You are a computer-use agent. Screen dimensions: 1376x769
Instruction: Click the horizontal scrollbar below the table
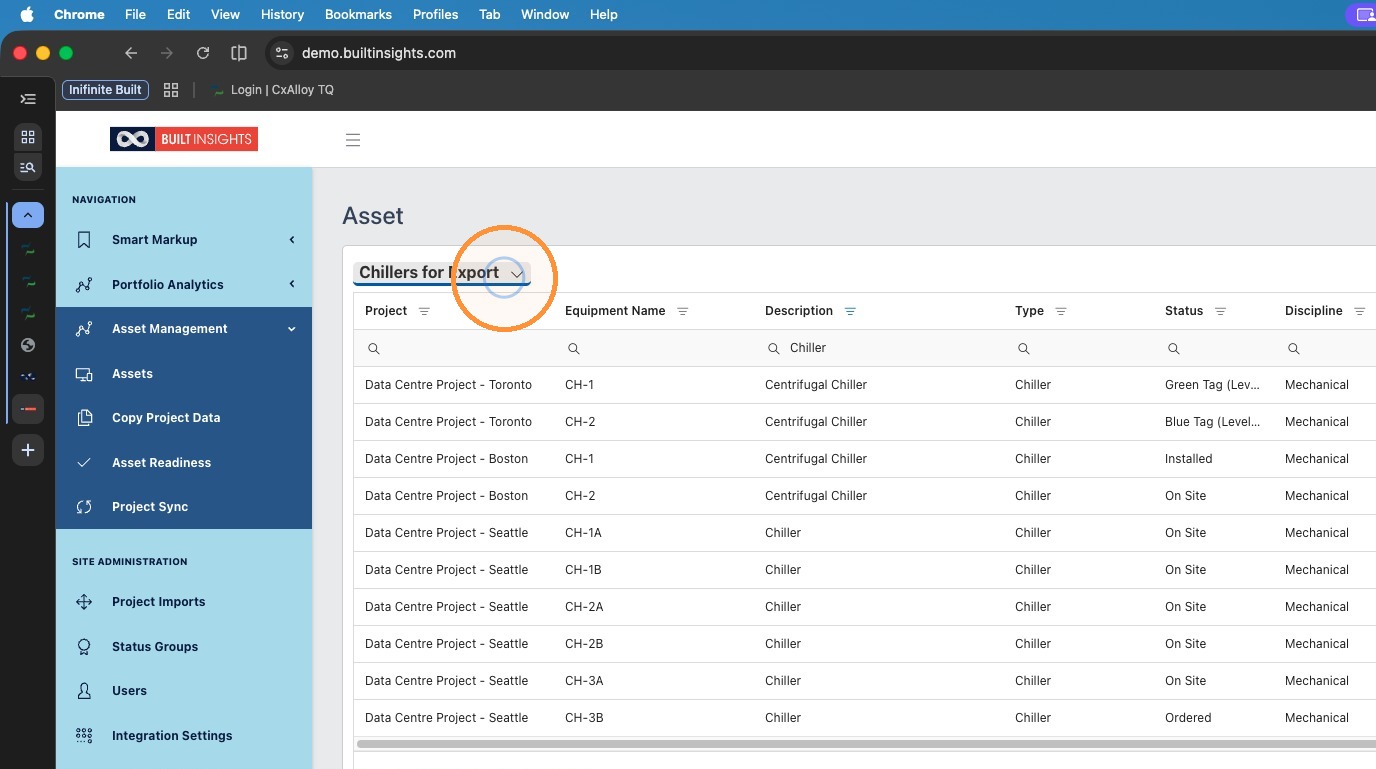tap(866, 744)
